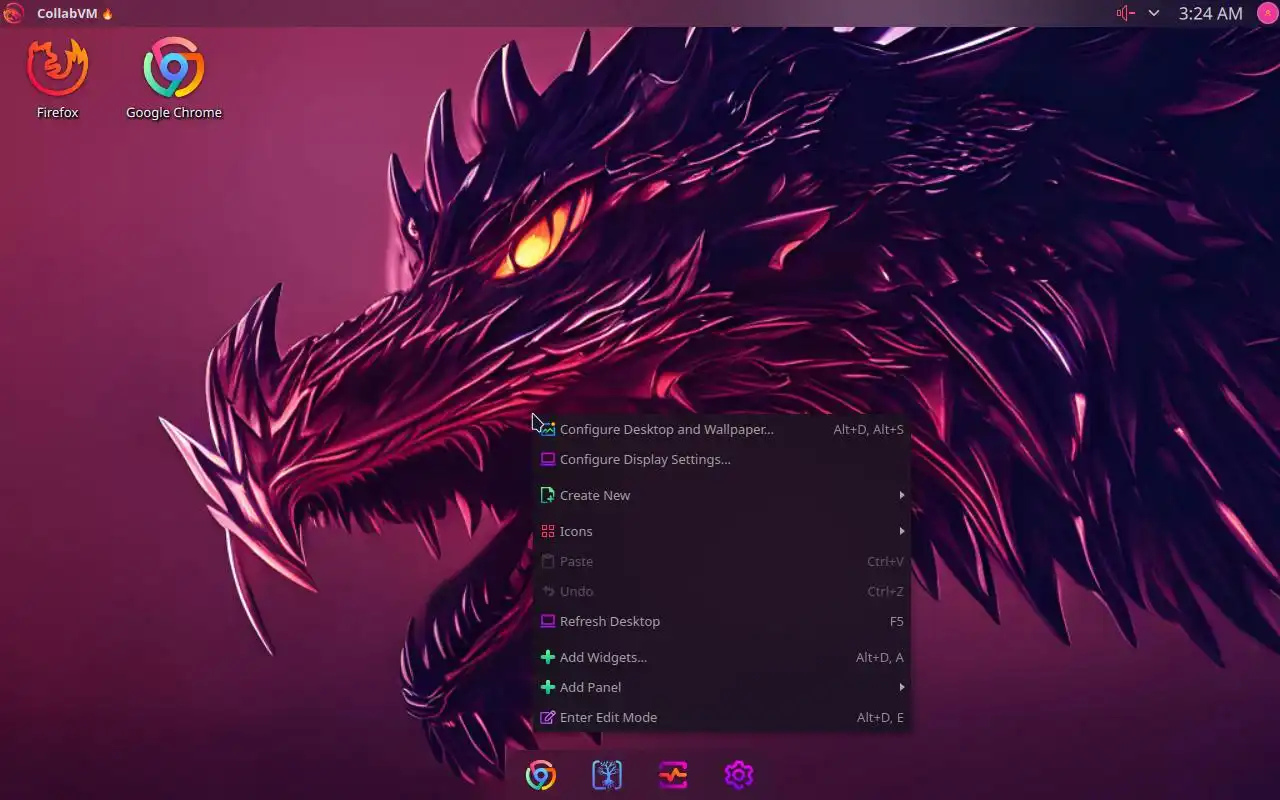Select Add Widgets in the context menu

pos(721,657)
